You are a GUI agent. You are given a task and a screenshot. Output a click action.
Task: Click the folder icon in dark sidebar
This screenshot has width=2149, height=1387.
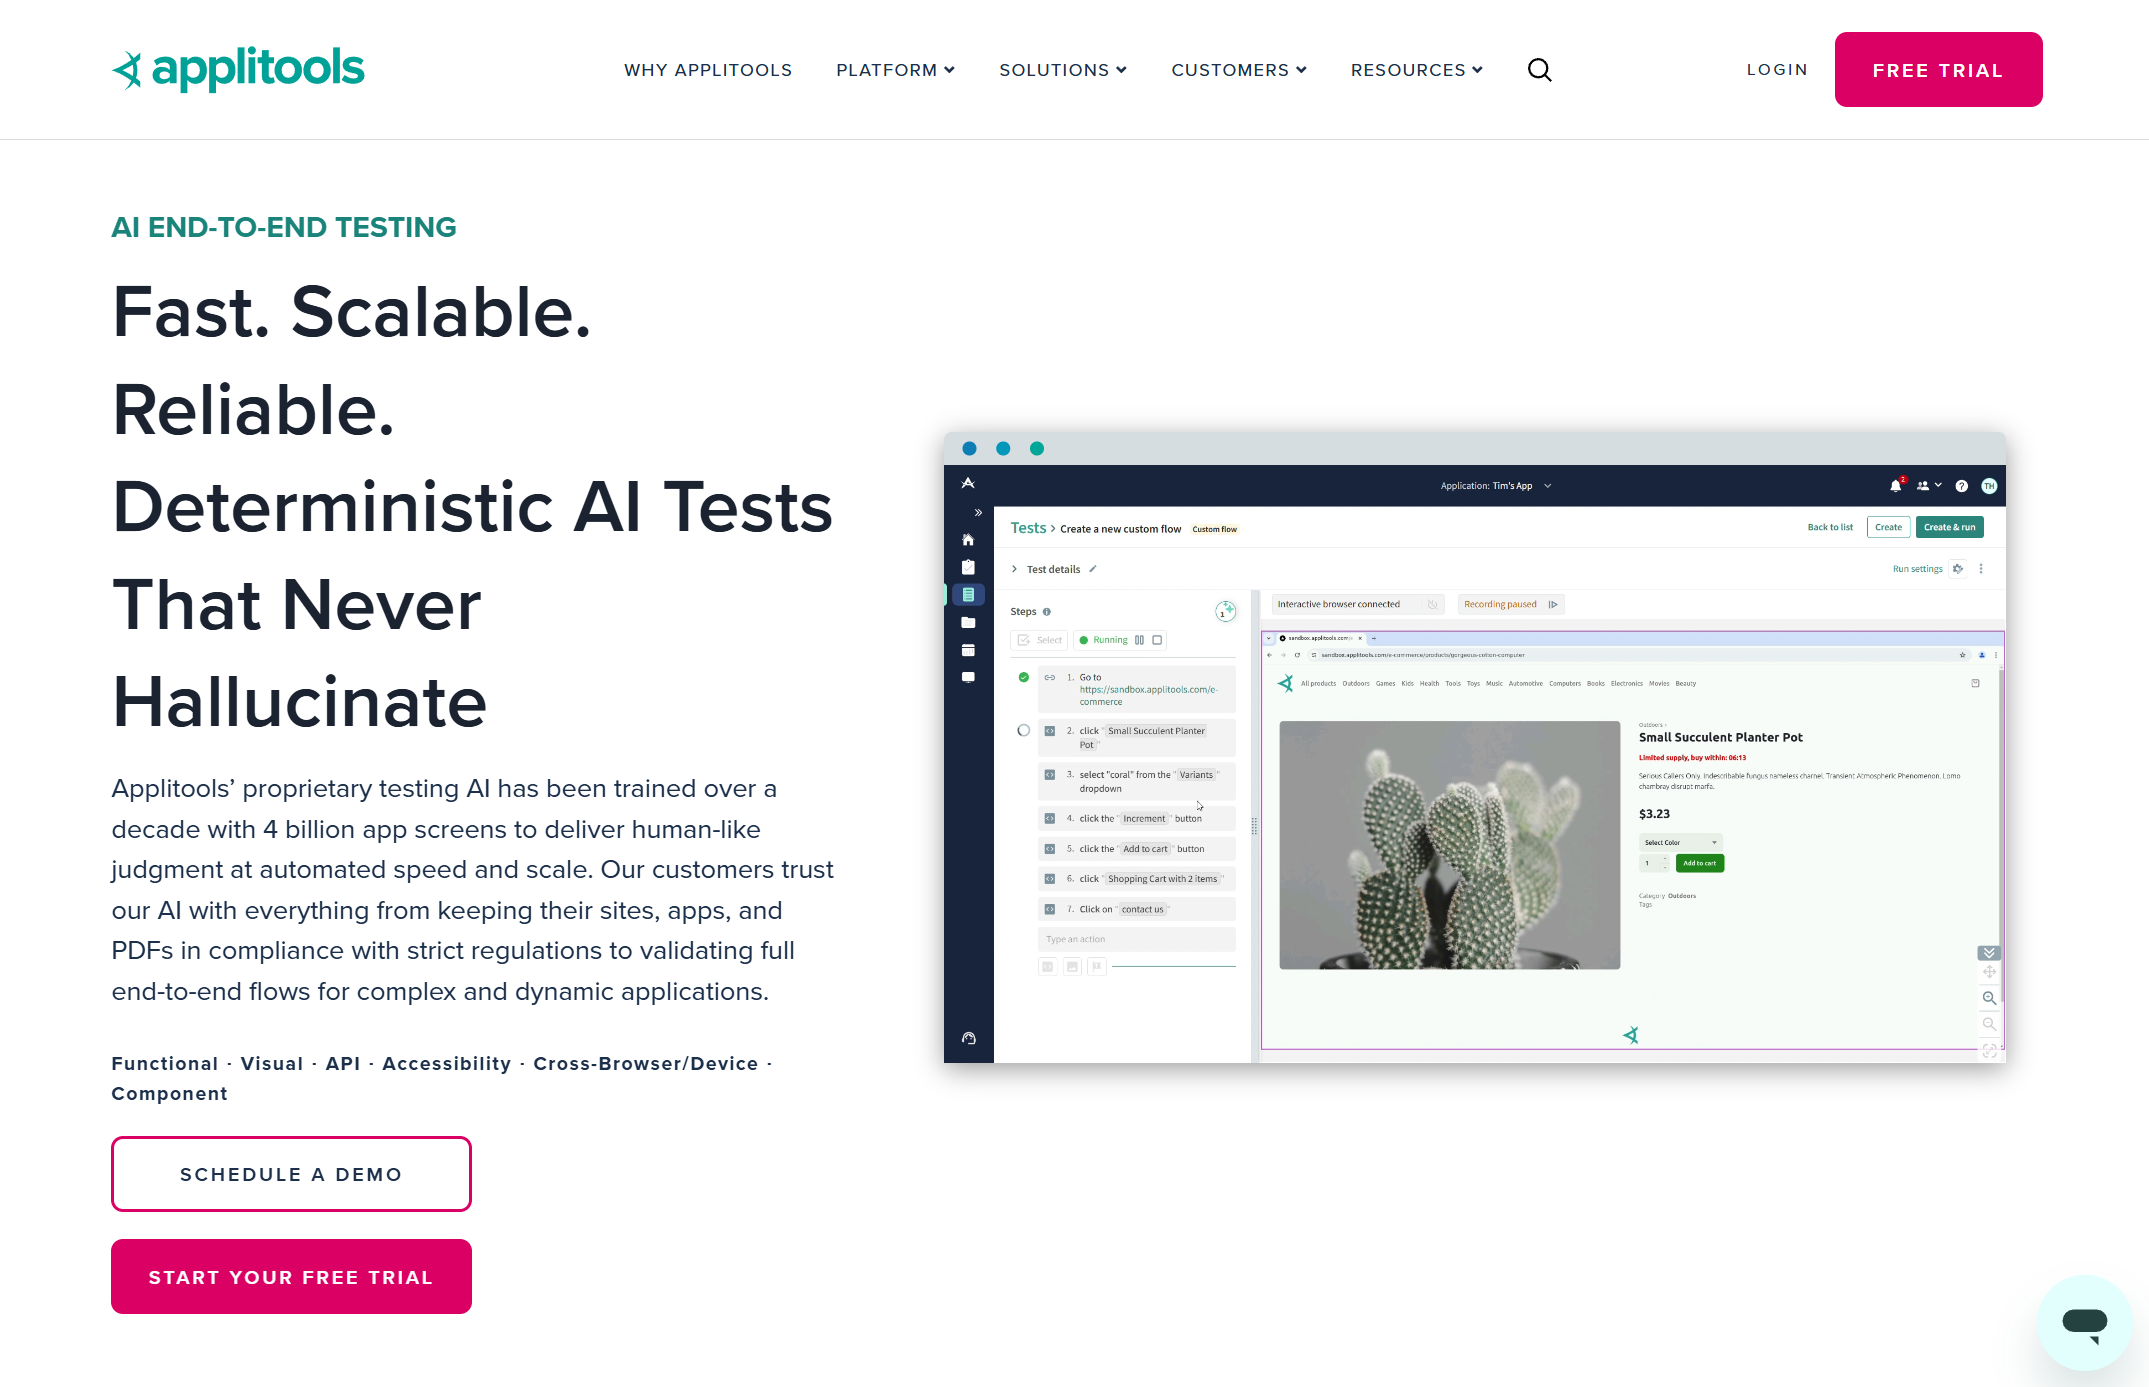coord(968,623)
